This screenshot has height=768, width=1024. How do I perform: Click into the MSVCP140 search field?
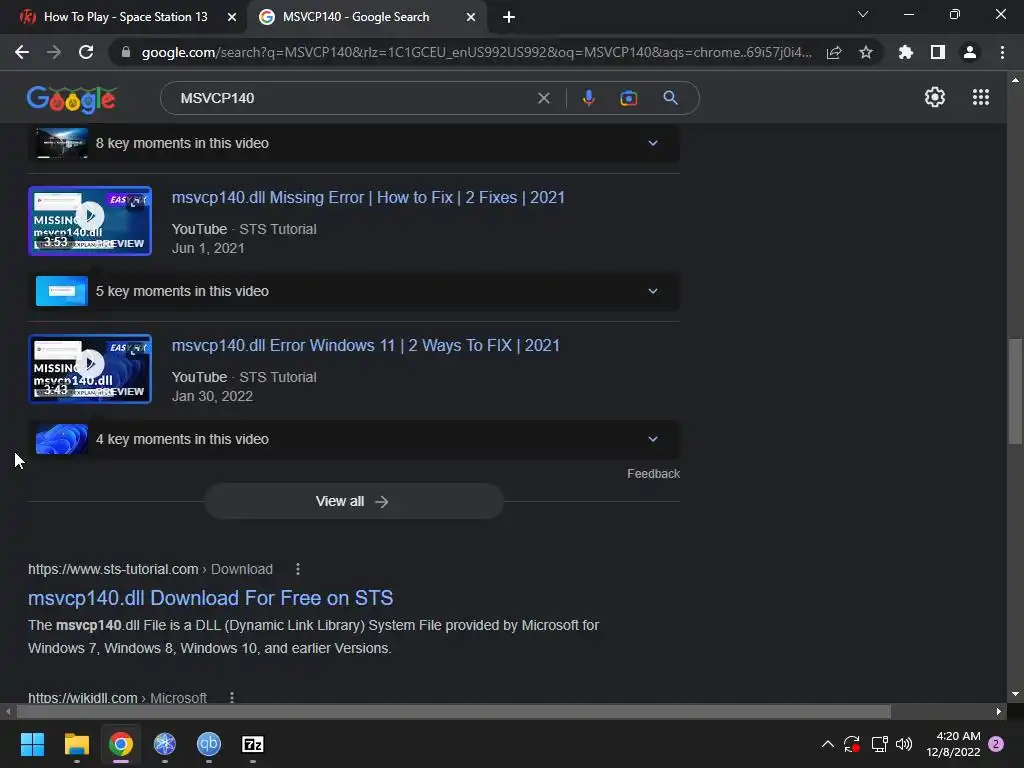(353, 98)
